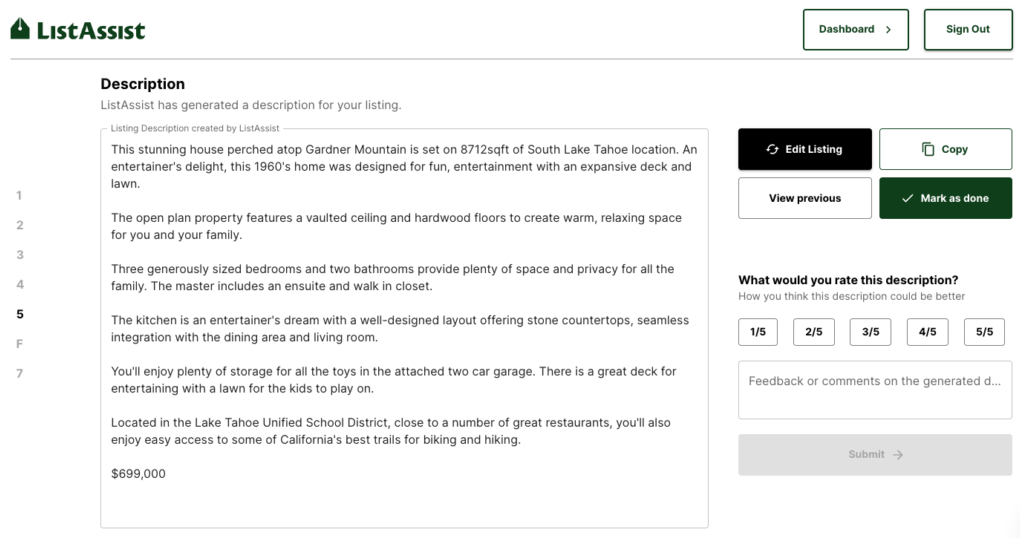
Task: Click the refresh icon on Edit Listing
Action: (772, 149)
